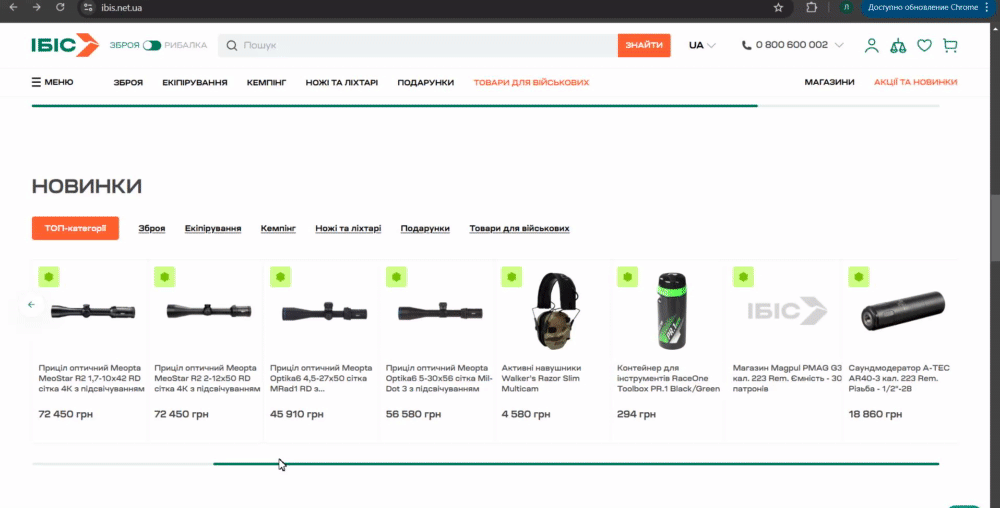Open the user account profile icon
The height and width of the screenshot is (508, 1000).
click(872, 45)
